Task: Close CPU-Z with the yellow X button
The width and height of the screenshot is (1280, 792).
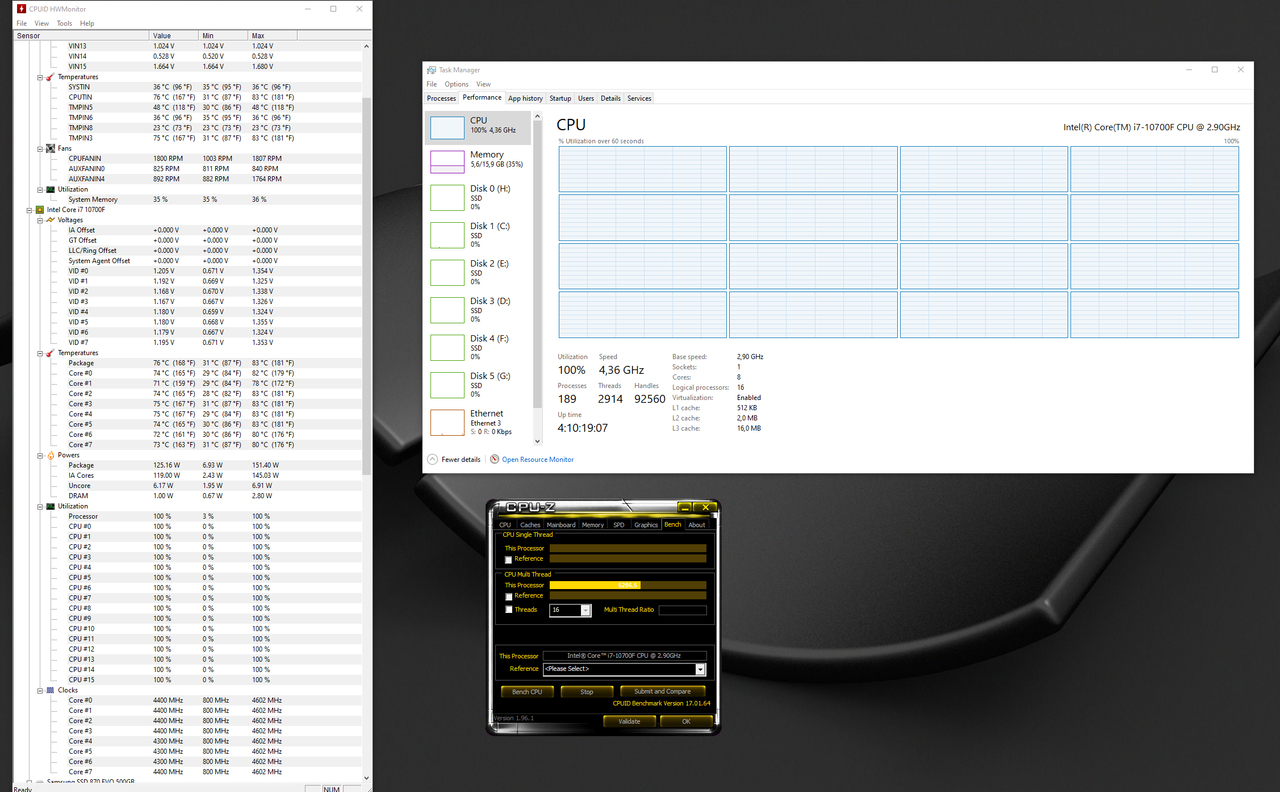Action: tap(705, 508)
